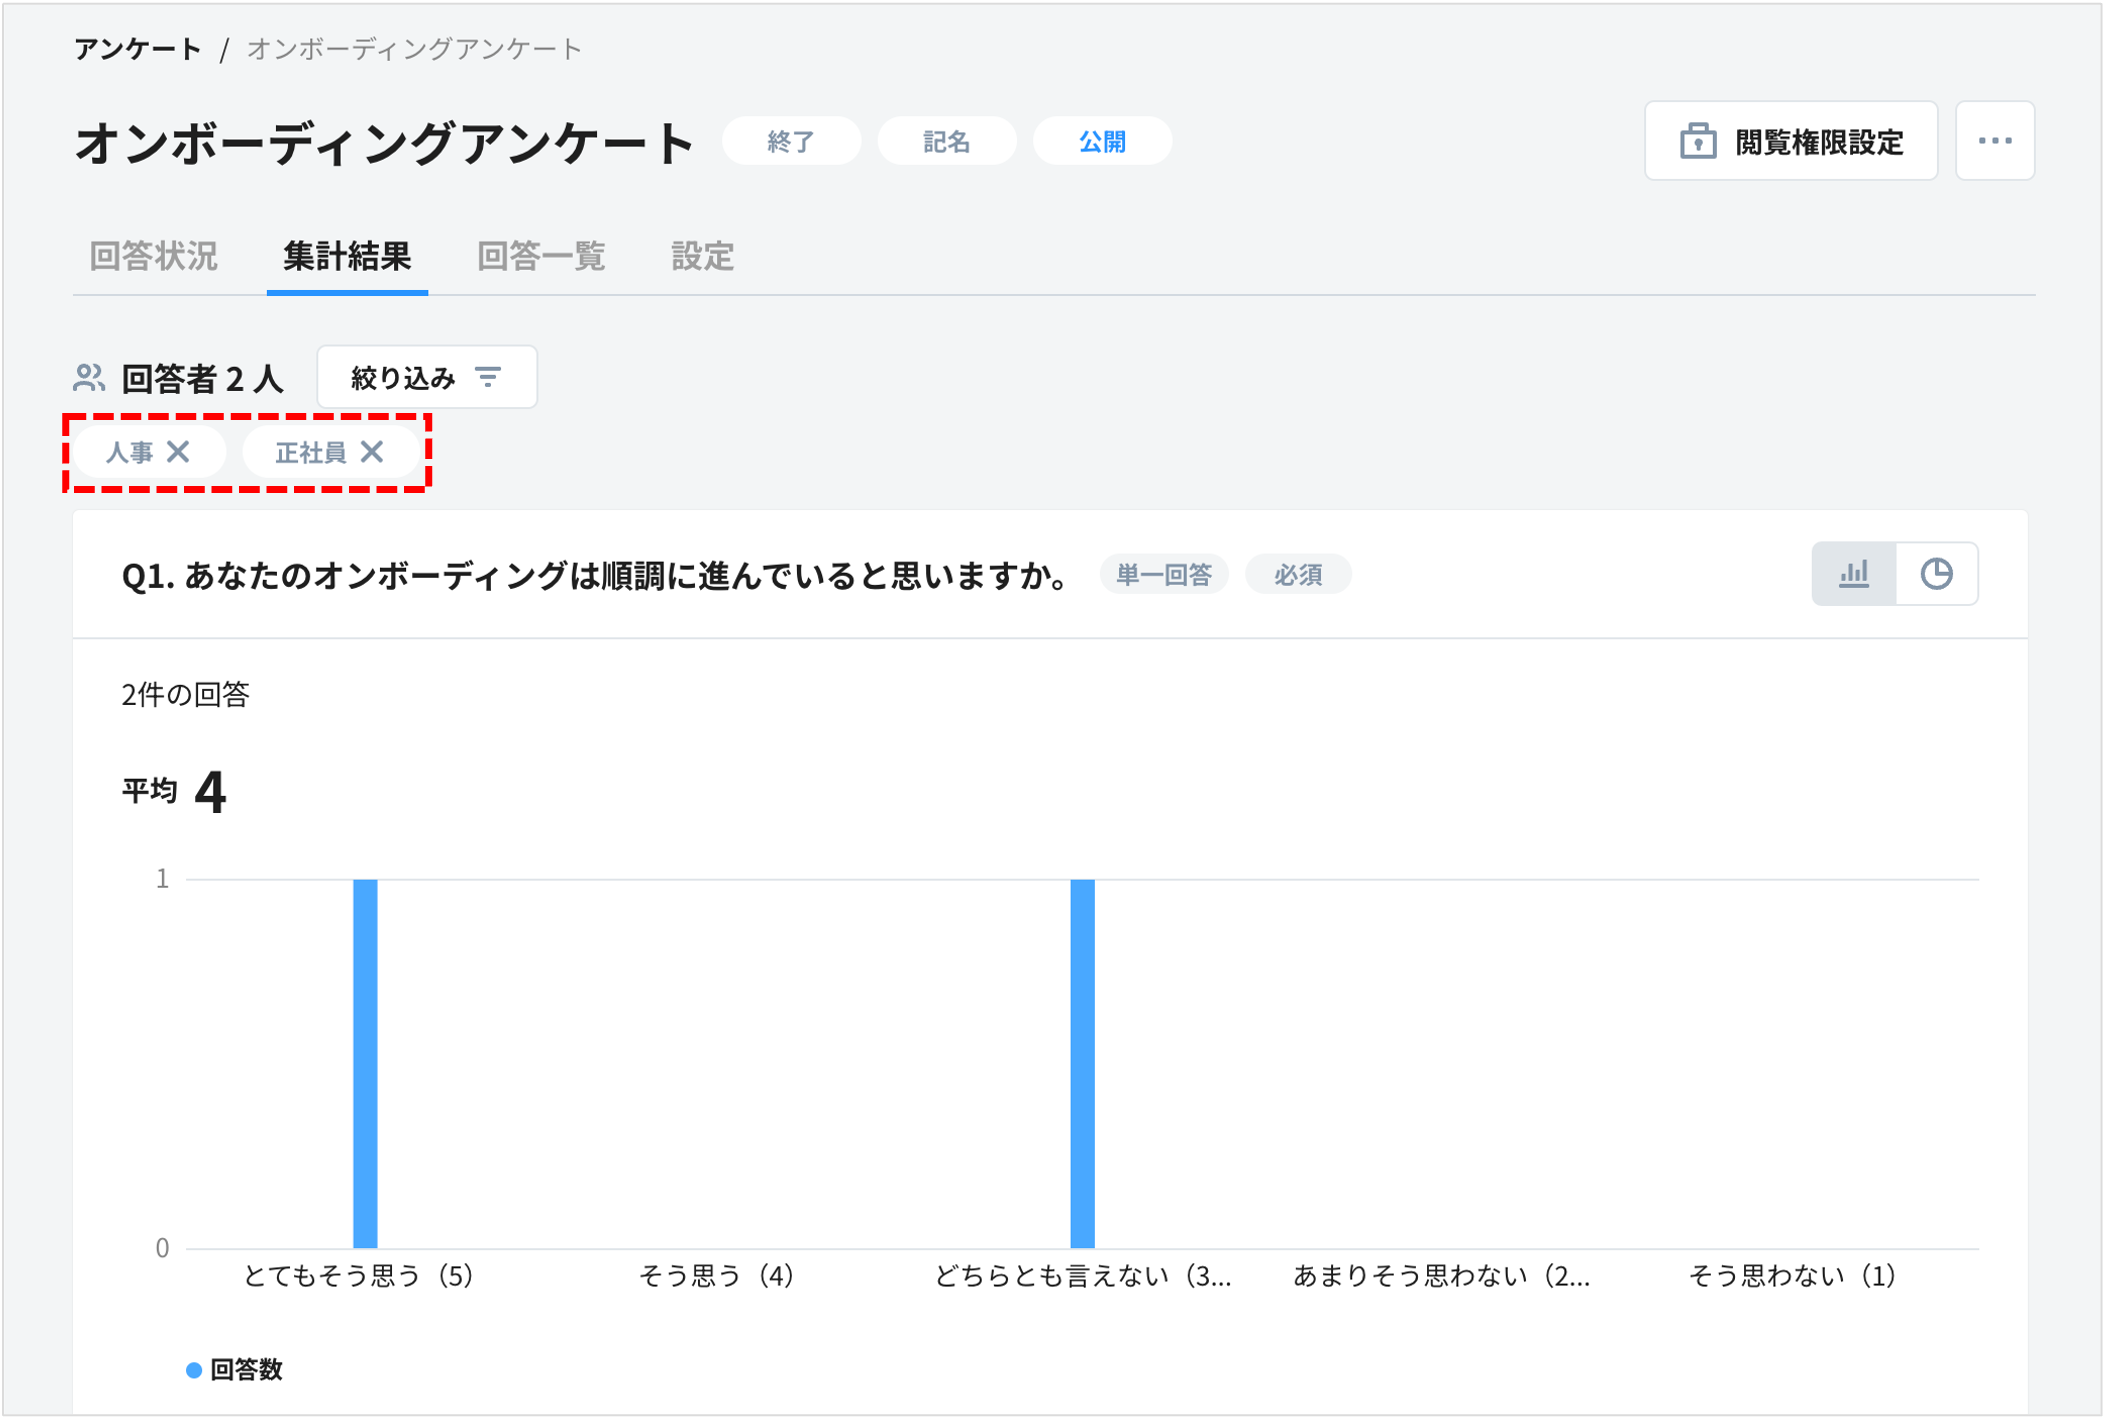Select the 集計結果 tab
The image size is (2103, 1420).
point(347,257)
